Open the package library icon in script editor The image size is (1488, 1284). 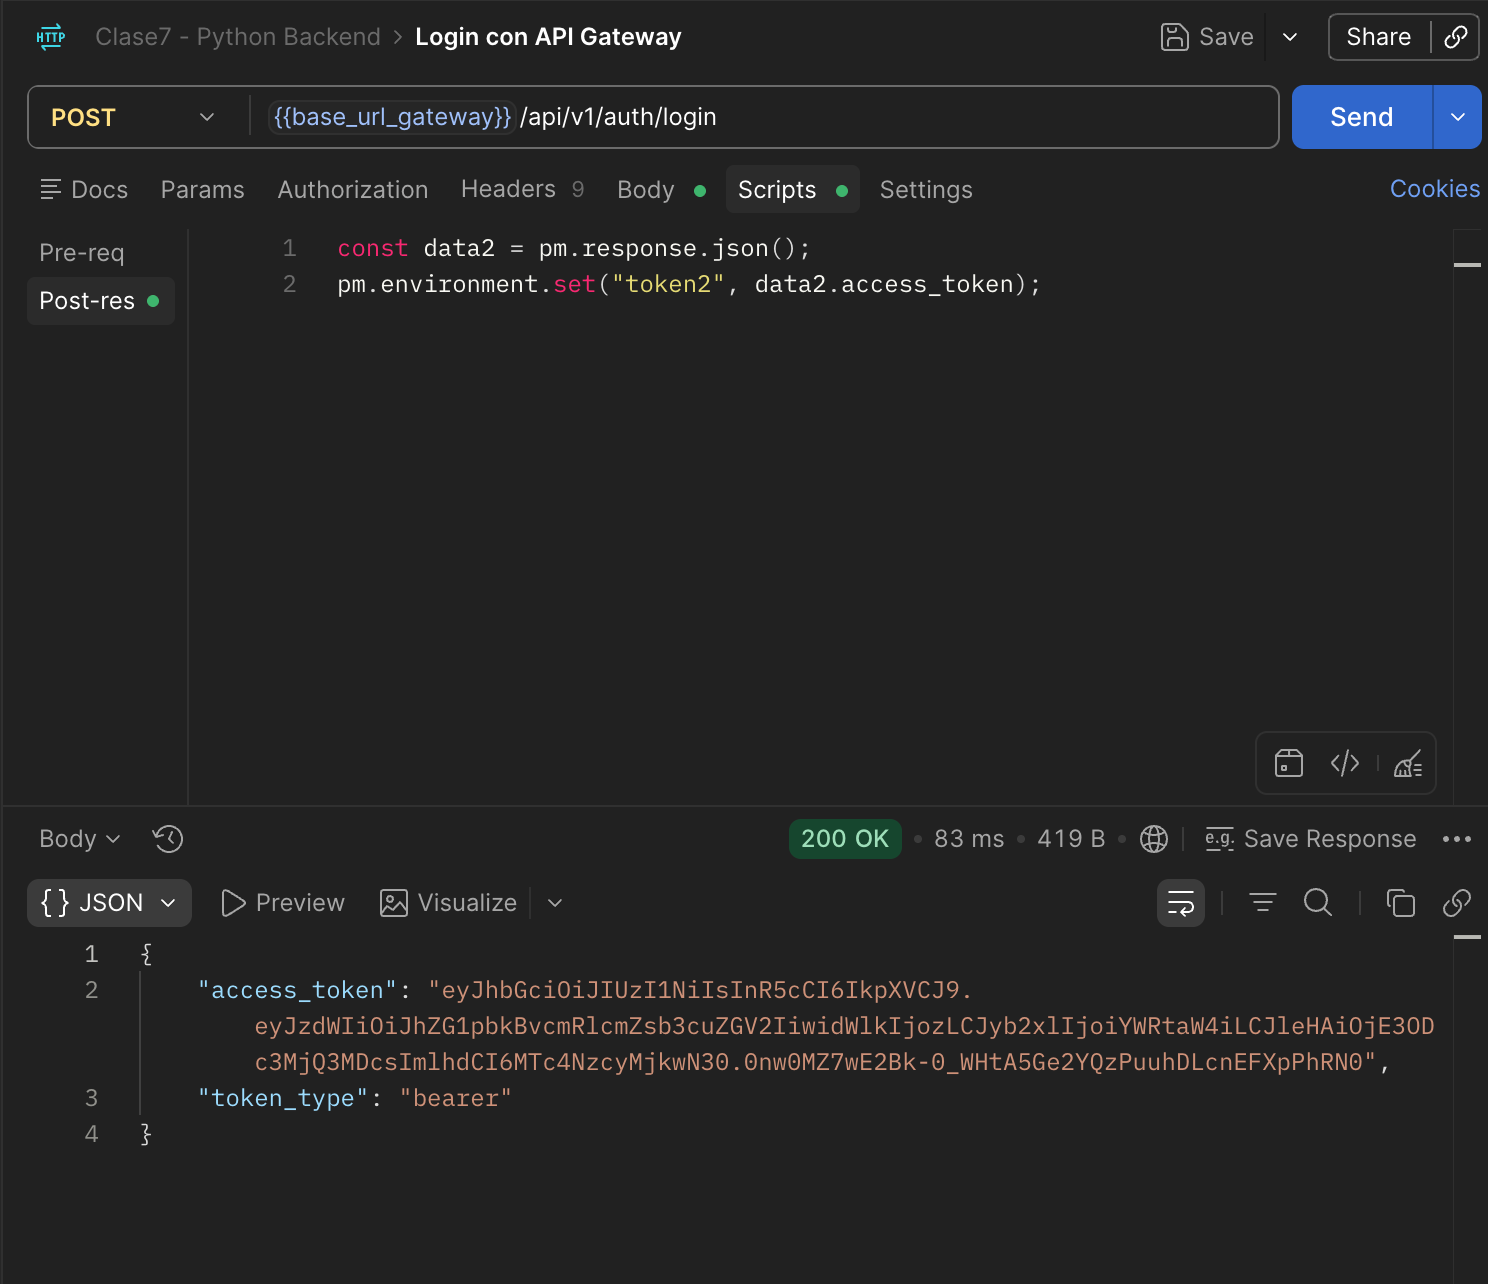(1289, 764)
